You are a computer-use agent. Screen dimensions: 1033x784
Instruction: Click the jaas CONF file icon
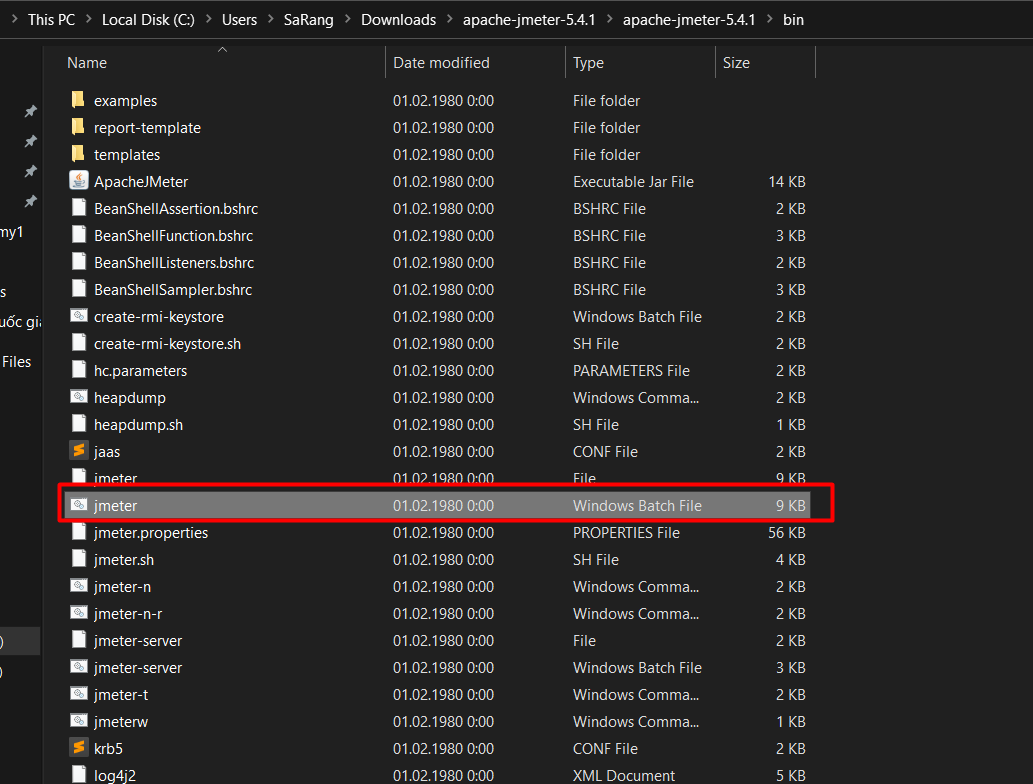click(78, 451)
